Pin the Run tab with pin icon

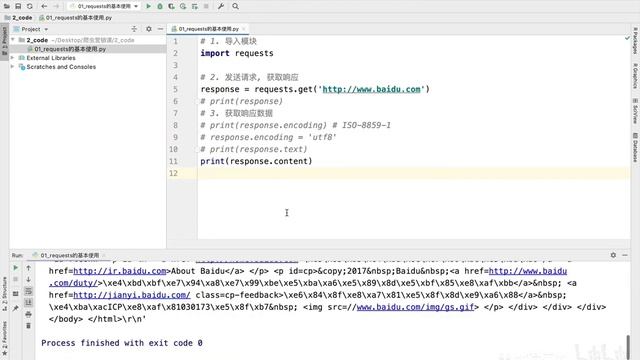click(x=16, y=308)
